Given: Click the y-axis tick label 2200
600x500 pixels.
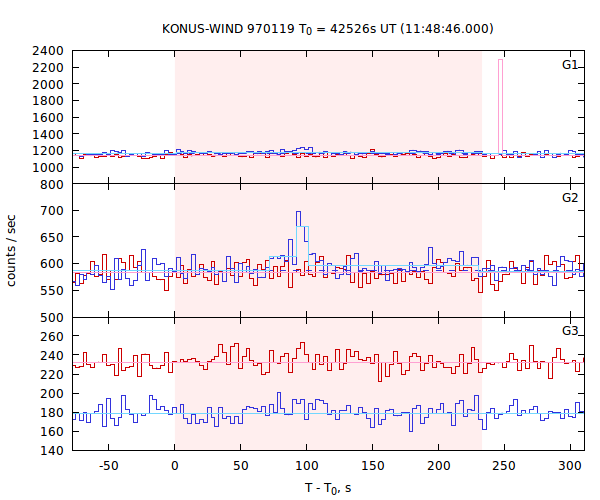Looking at the screenshot, I should coord(48,67).
